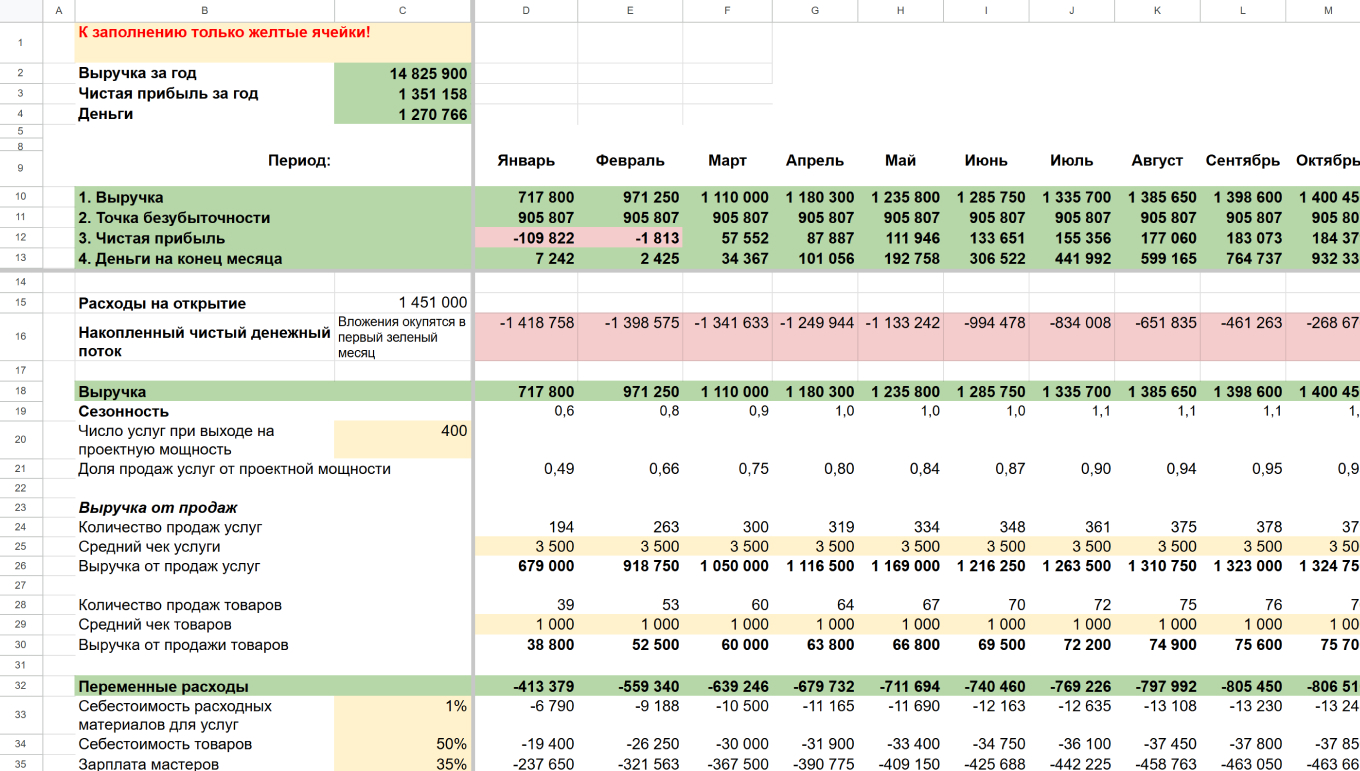Select column A header
The width and height of the screenshot is (1360, 771).
pos(59,10)
